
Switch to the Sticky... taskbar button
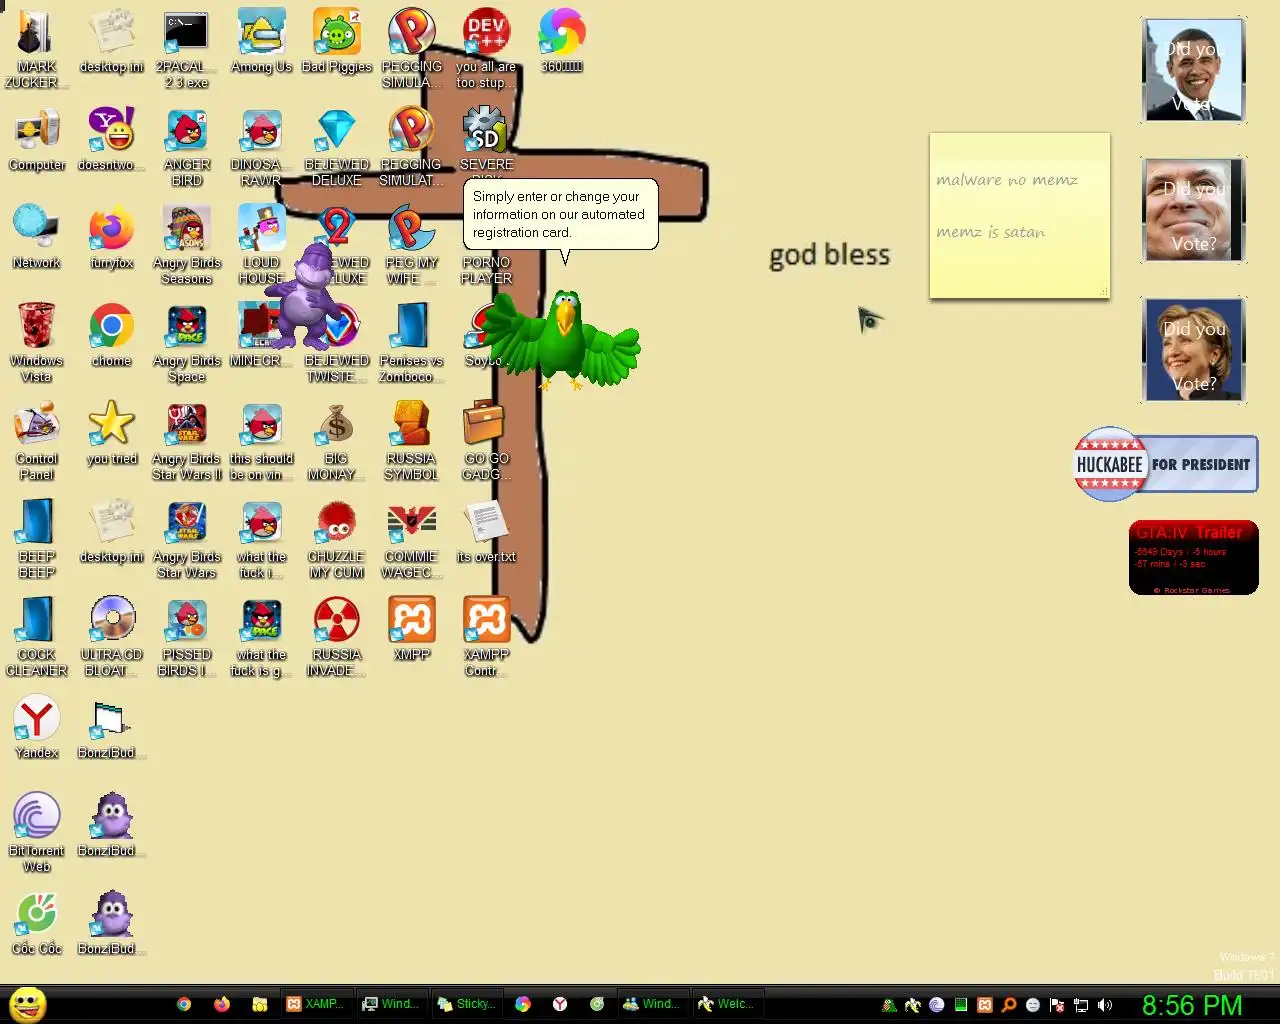pos(466,1004)
